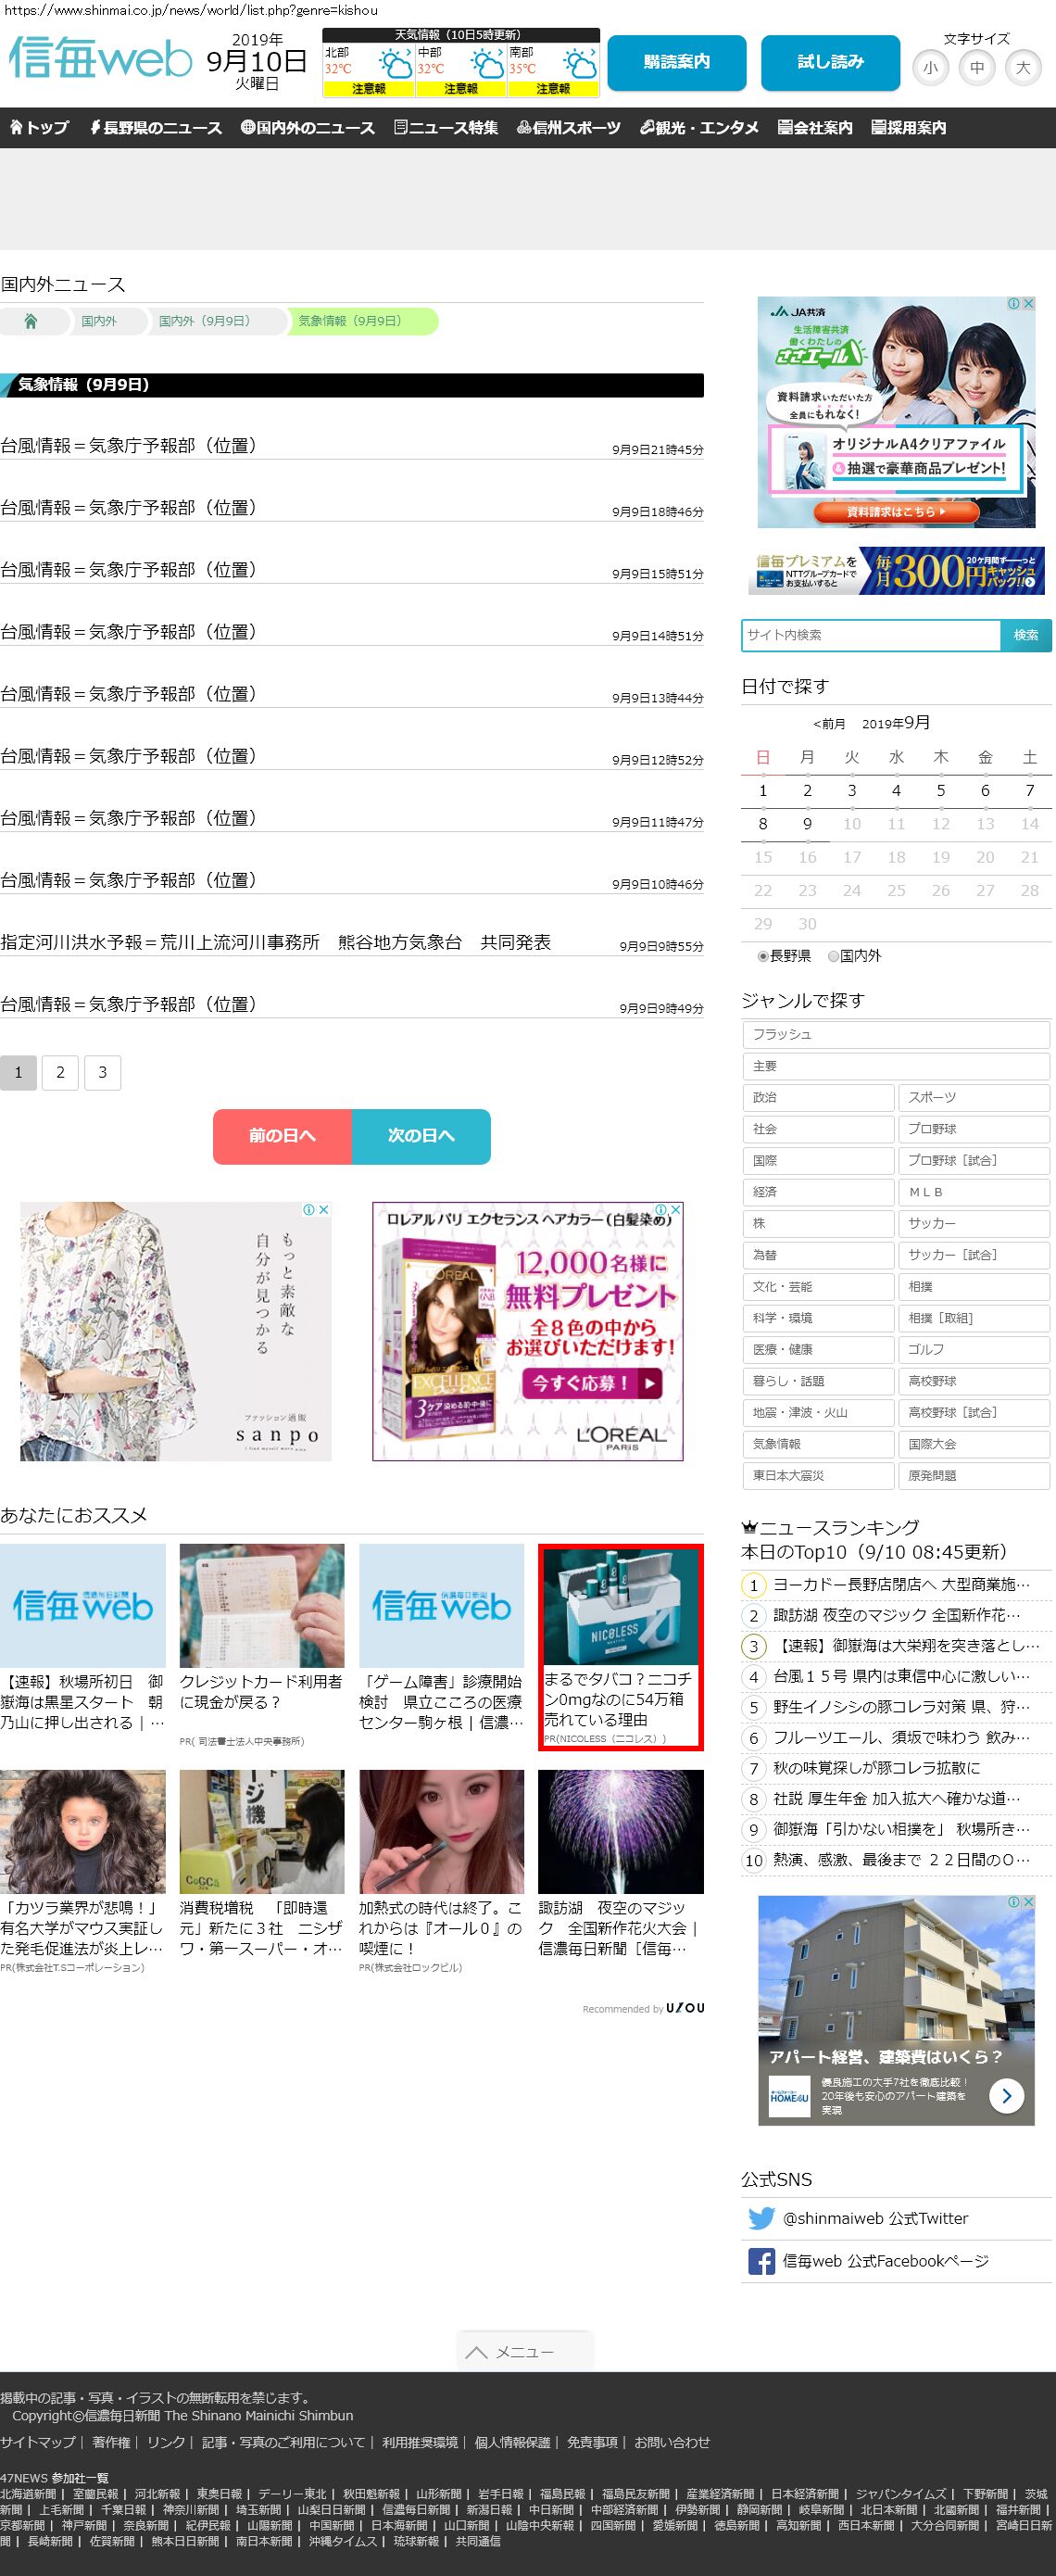Select calendar date 5
The width and height of the screenshot is (1056, 2576).
click(x=941, y=791)
